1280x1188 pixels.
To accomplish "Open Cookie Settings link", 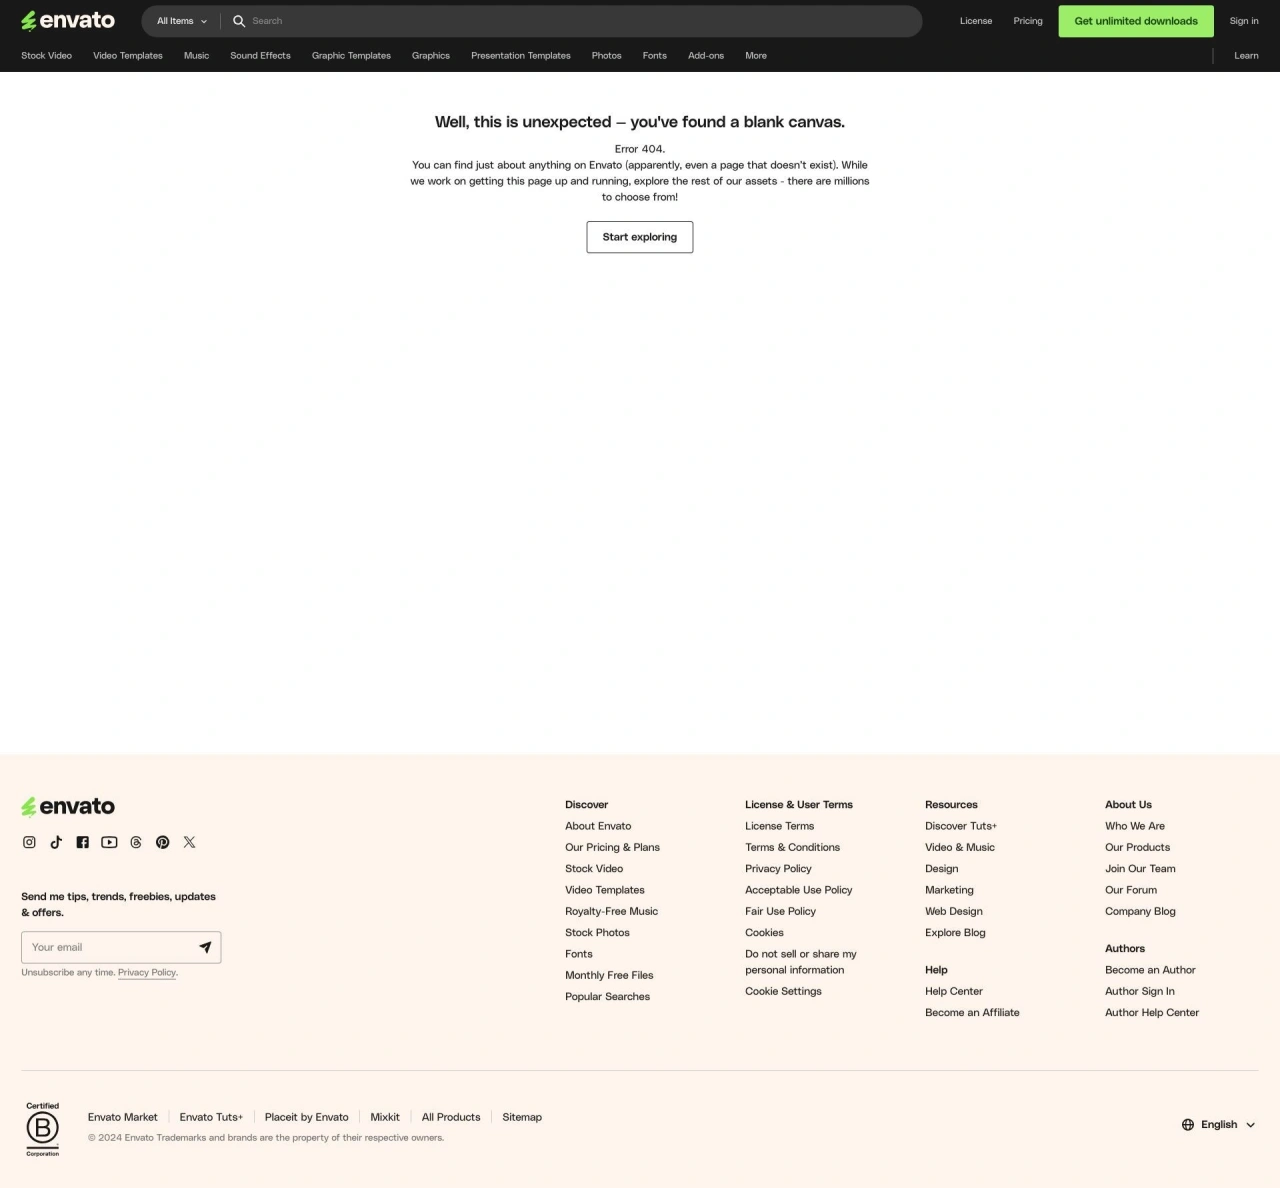I will [x=783, y=991].
